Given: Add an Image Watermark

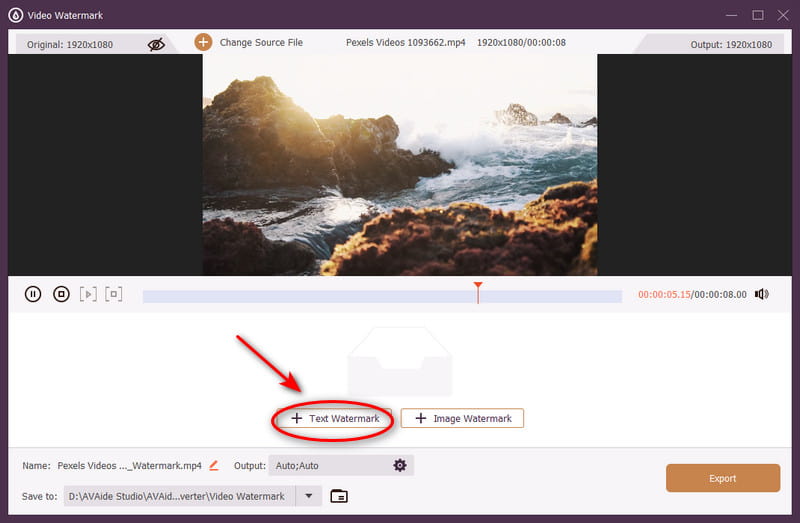Looking at the screenshot, I should coord(462,418).
